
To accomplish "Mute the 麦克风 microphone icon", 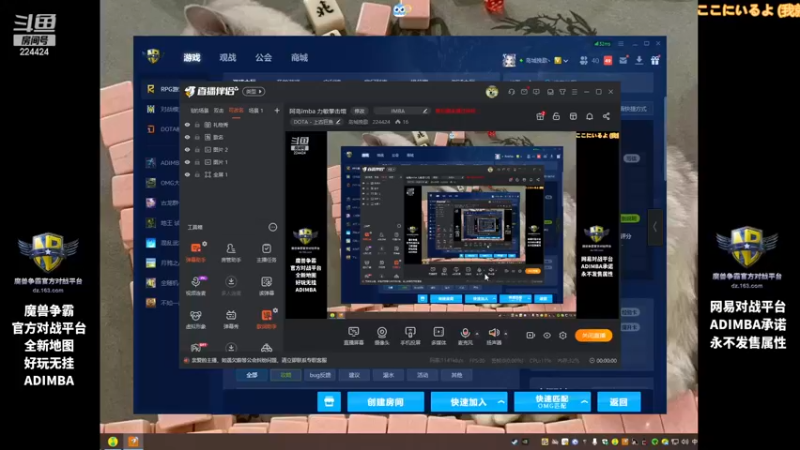I will [465, 333].
